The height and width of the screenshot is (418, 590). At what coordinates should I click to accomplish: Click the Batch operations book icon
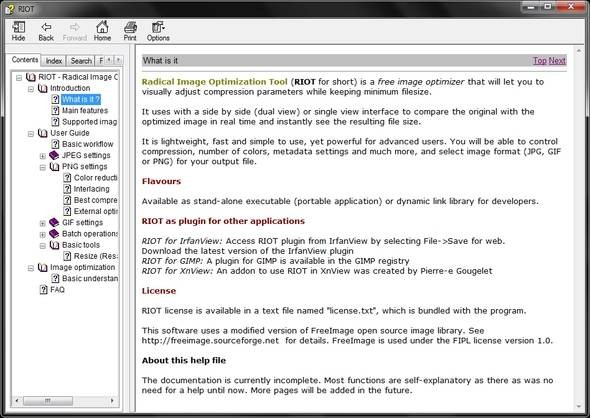54,234
